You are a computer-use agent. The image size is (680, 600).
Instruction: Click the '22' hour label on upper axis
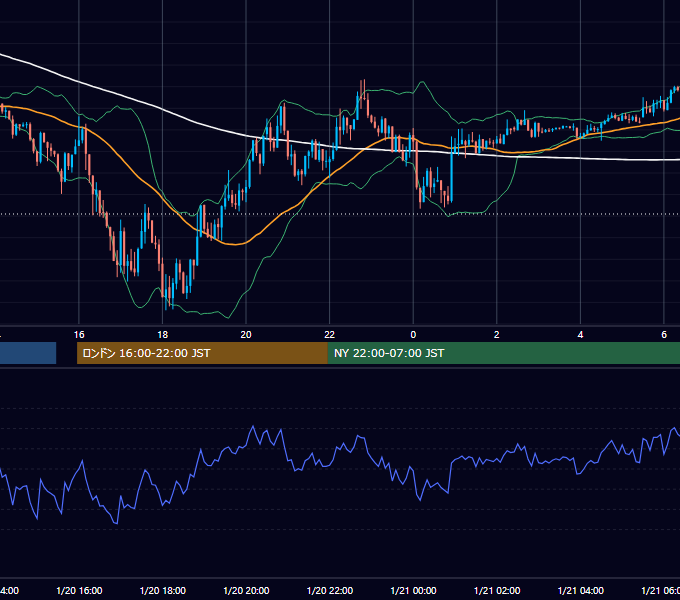point(330,334)
